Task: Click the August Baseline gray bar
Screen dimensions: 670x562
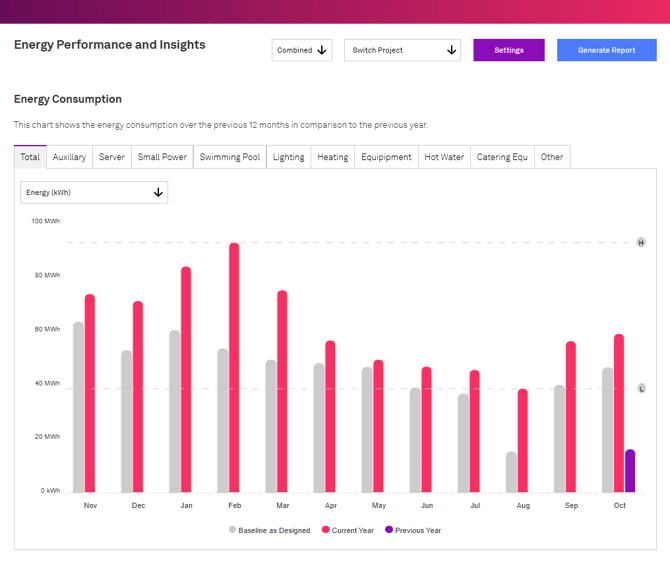Action: point(512,472)
